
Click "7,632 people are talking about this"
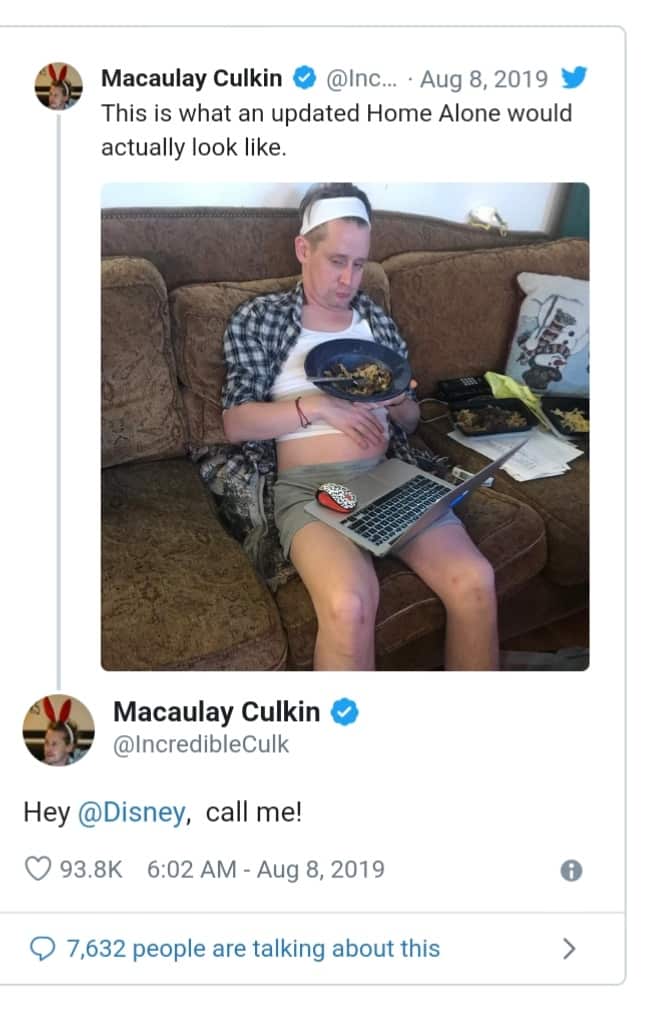(253, 948)
